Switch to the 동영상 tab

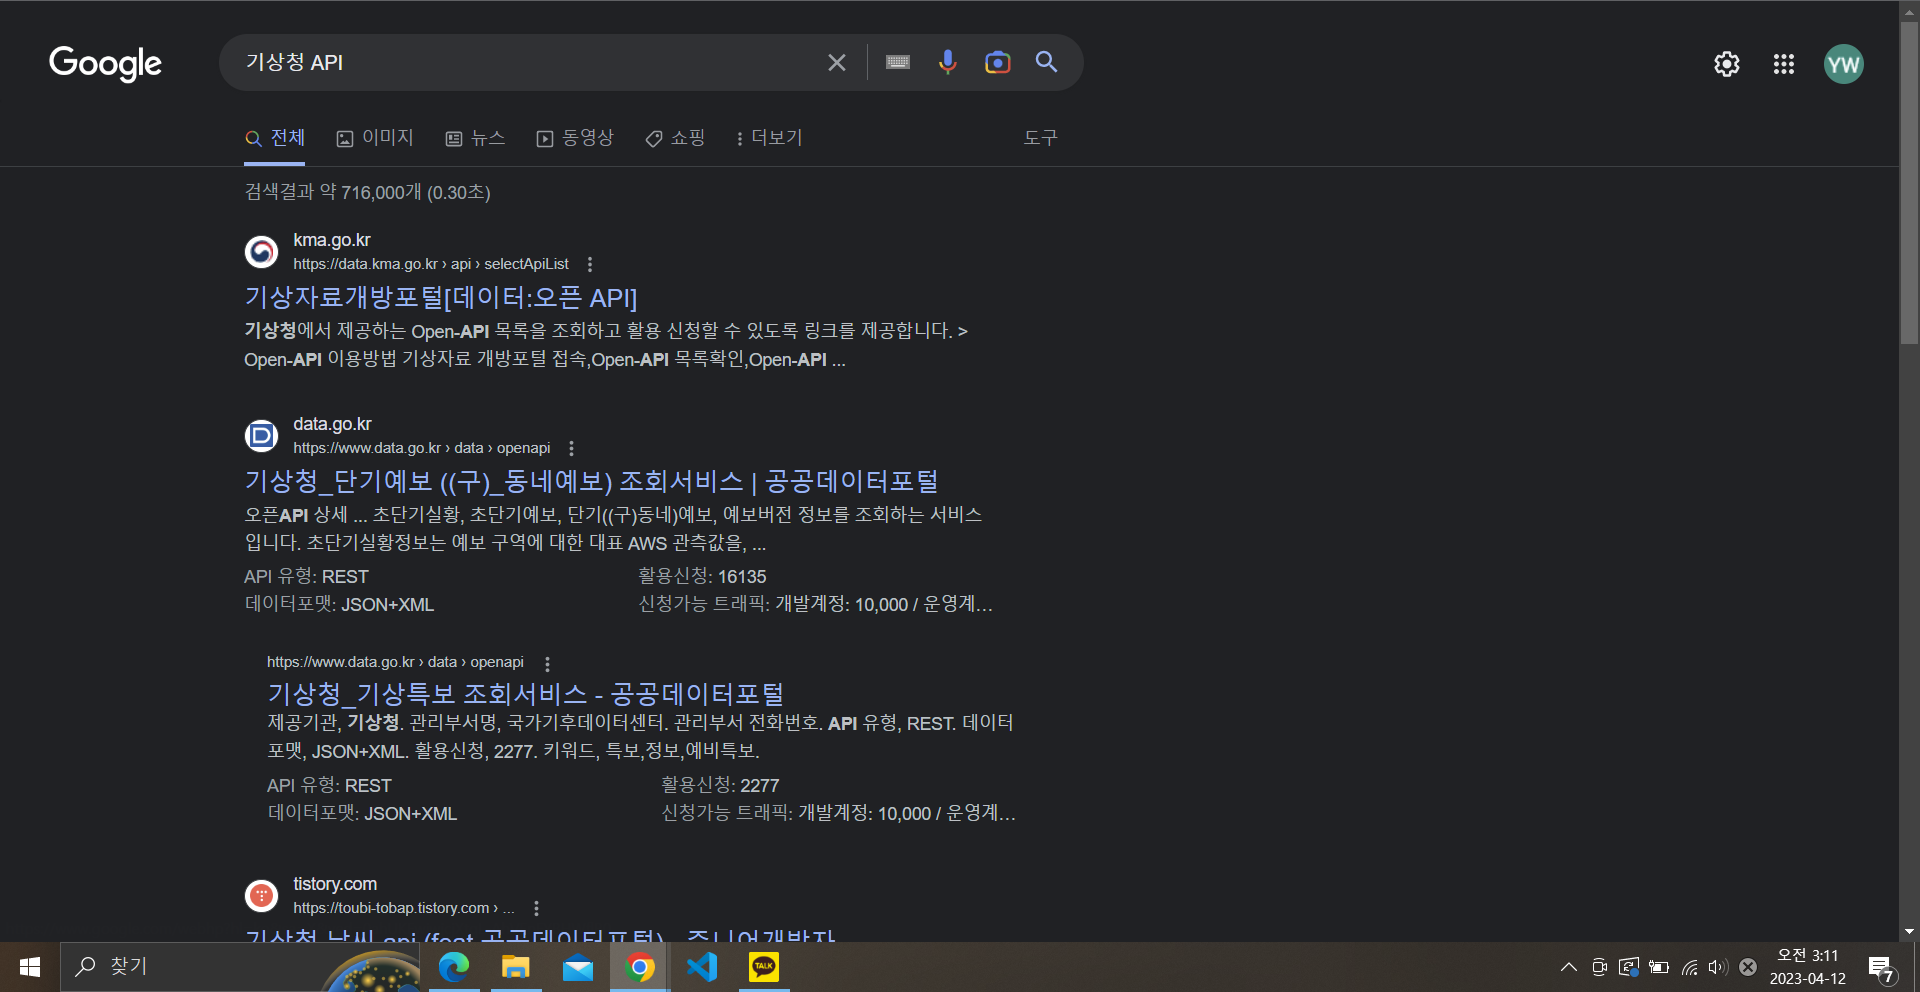[575, 138]
